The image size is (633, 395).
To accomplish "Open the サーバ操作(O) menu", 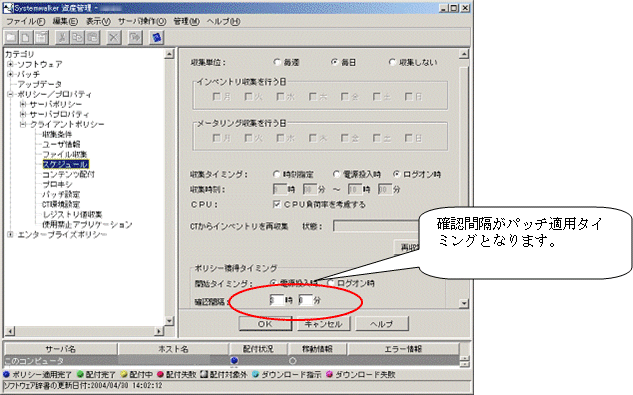I will click(x=142, y=21).
